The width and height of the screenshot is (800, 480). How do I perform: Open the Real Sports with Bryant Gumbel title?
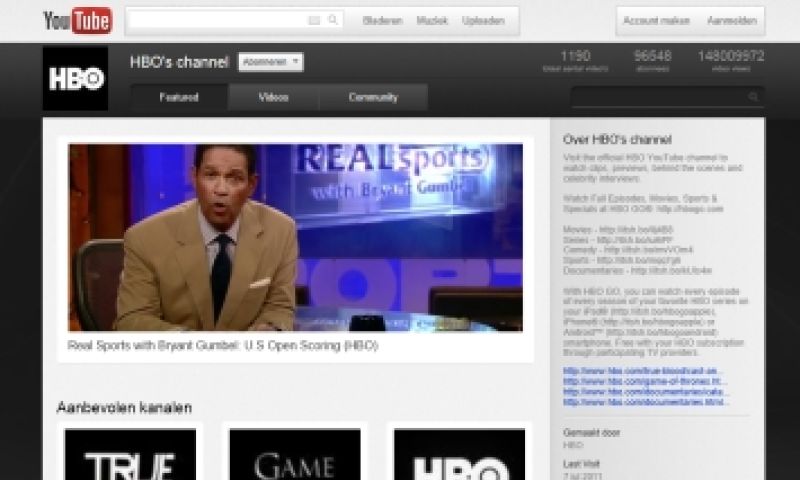[x=223, y=345]
